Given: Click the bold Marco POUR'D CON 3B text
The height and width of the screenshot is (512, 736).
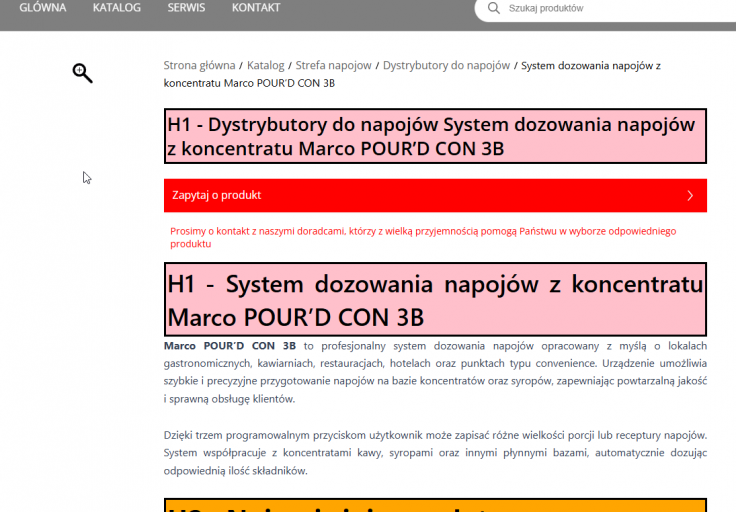Looking at the screenshot, I should 230,346.
